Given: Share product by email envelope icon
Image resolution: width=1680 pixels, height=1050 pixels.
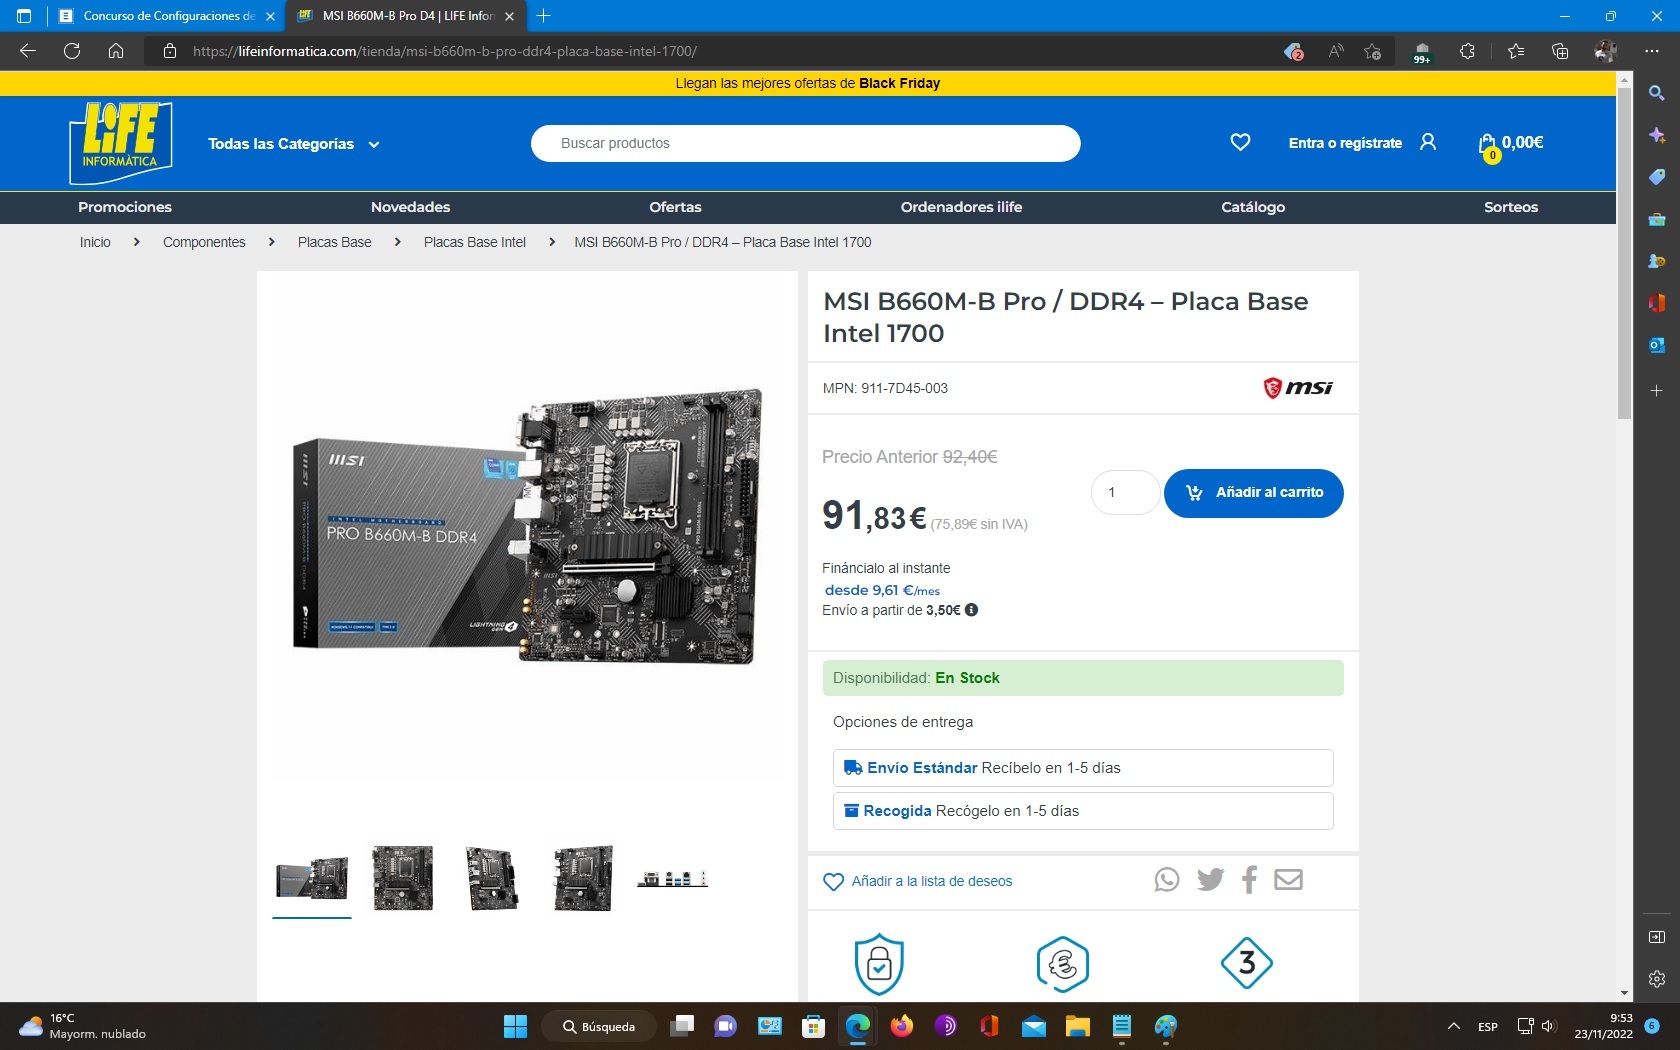Looking at the screenshot, I should tap(1288, 880).
